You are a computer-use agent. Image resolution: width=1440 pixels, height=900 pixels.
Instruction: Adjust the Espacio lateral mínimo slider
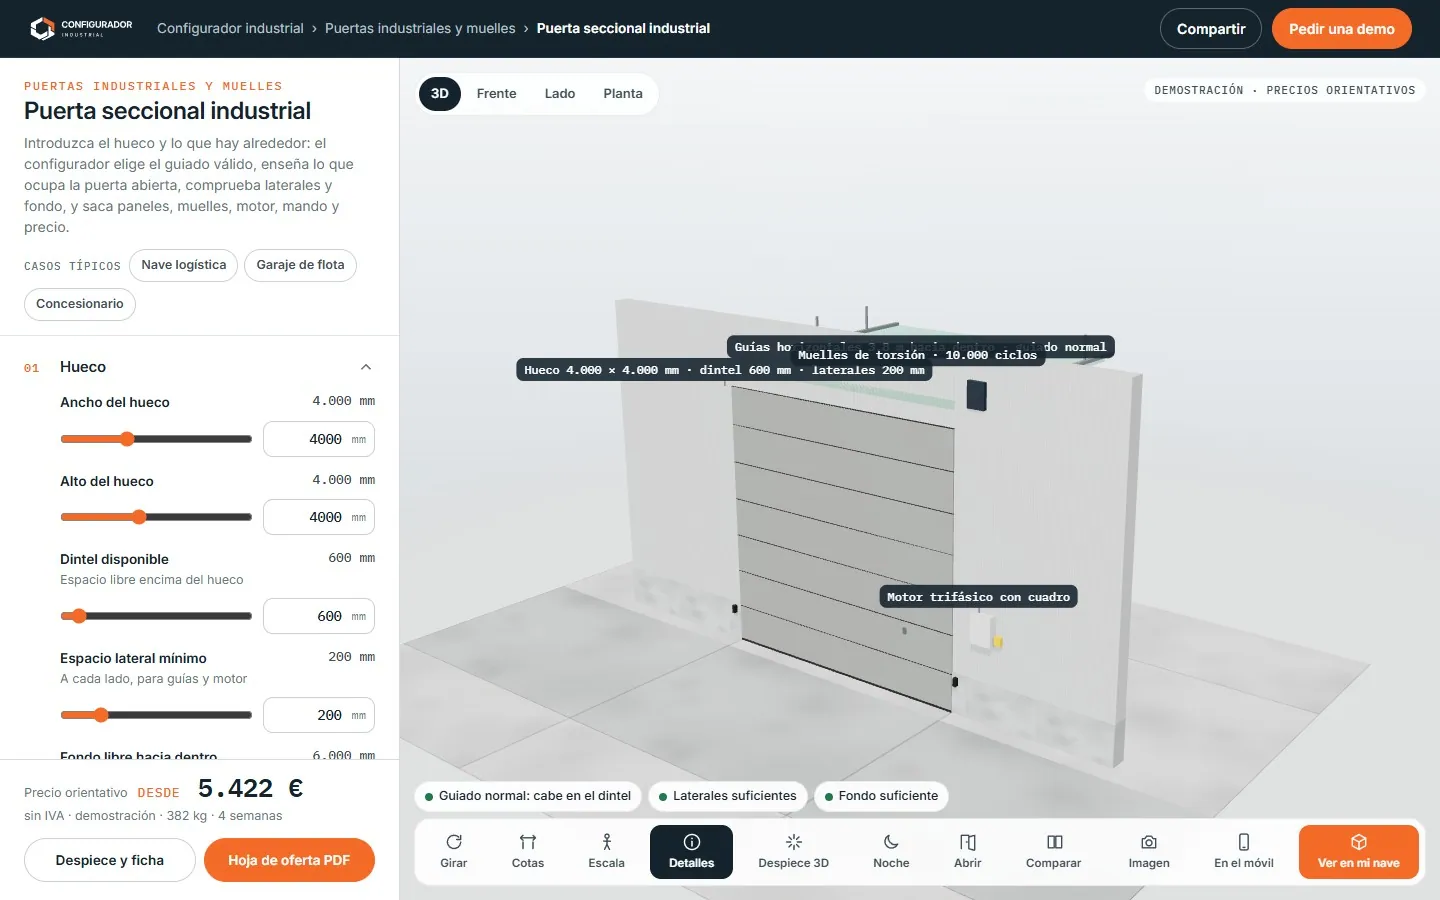156,715
